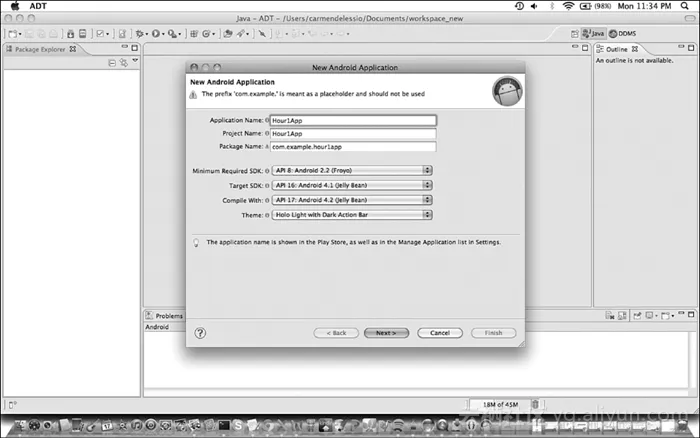Select the Package Explorer tab
Screen dimensions: 700x438
coord(41,49)
